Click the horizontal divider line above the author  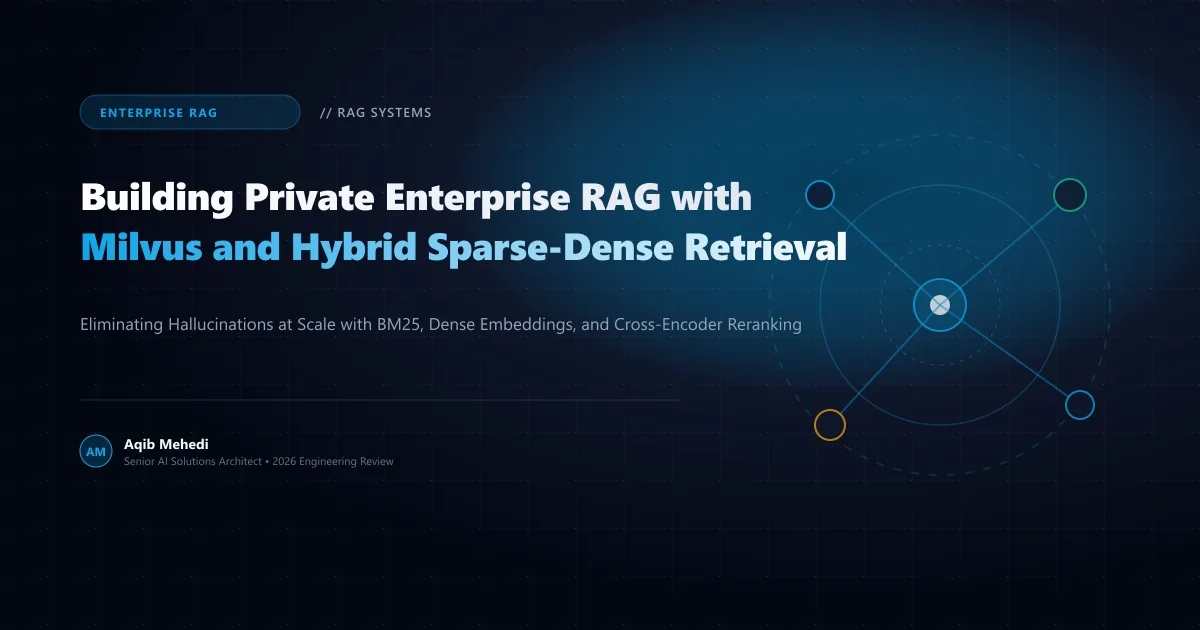(x=380, y=400)
